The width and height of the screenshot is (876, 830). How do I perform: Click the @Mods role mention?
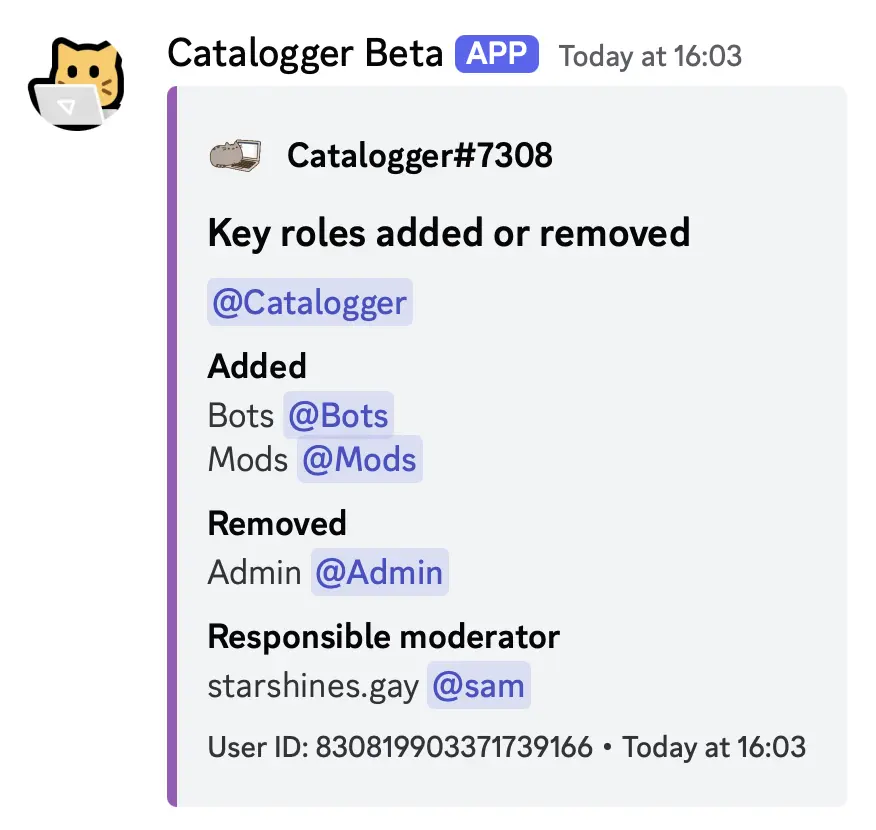tap(359, 460)
